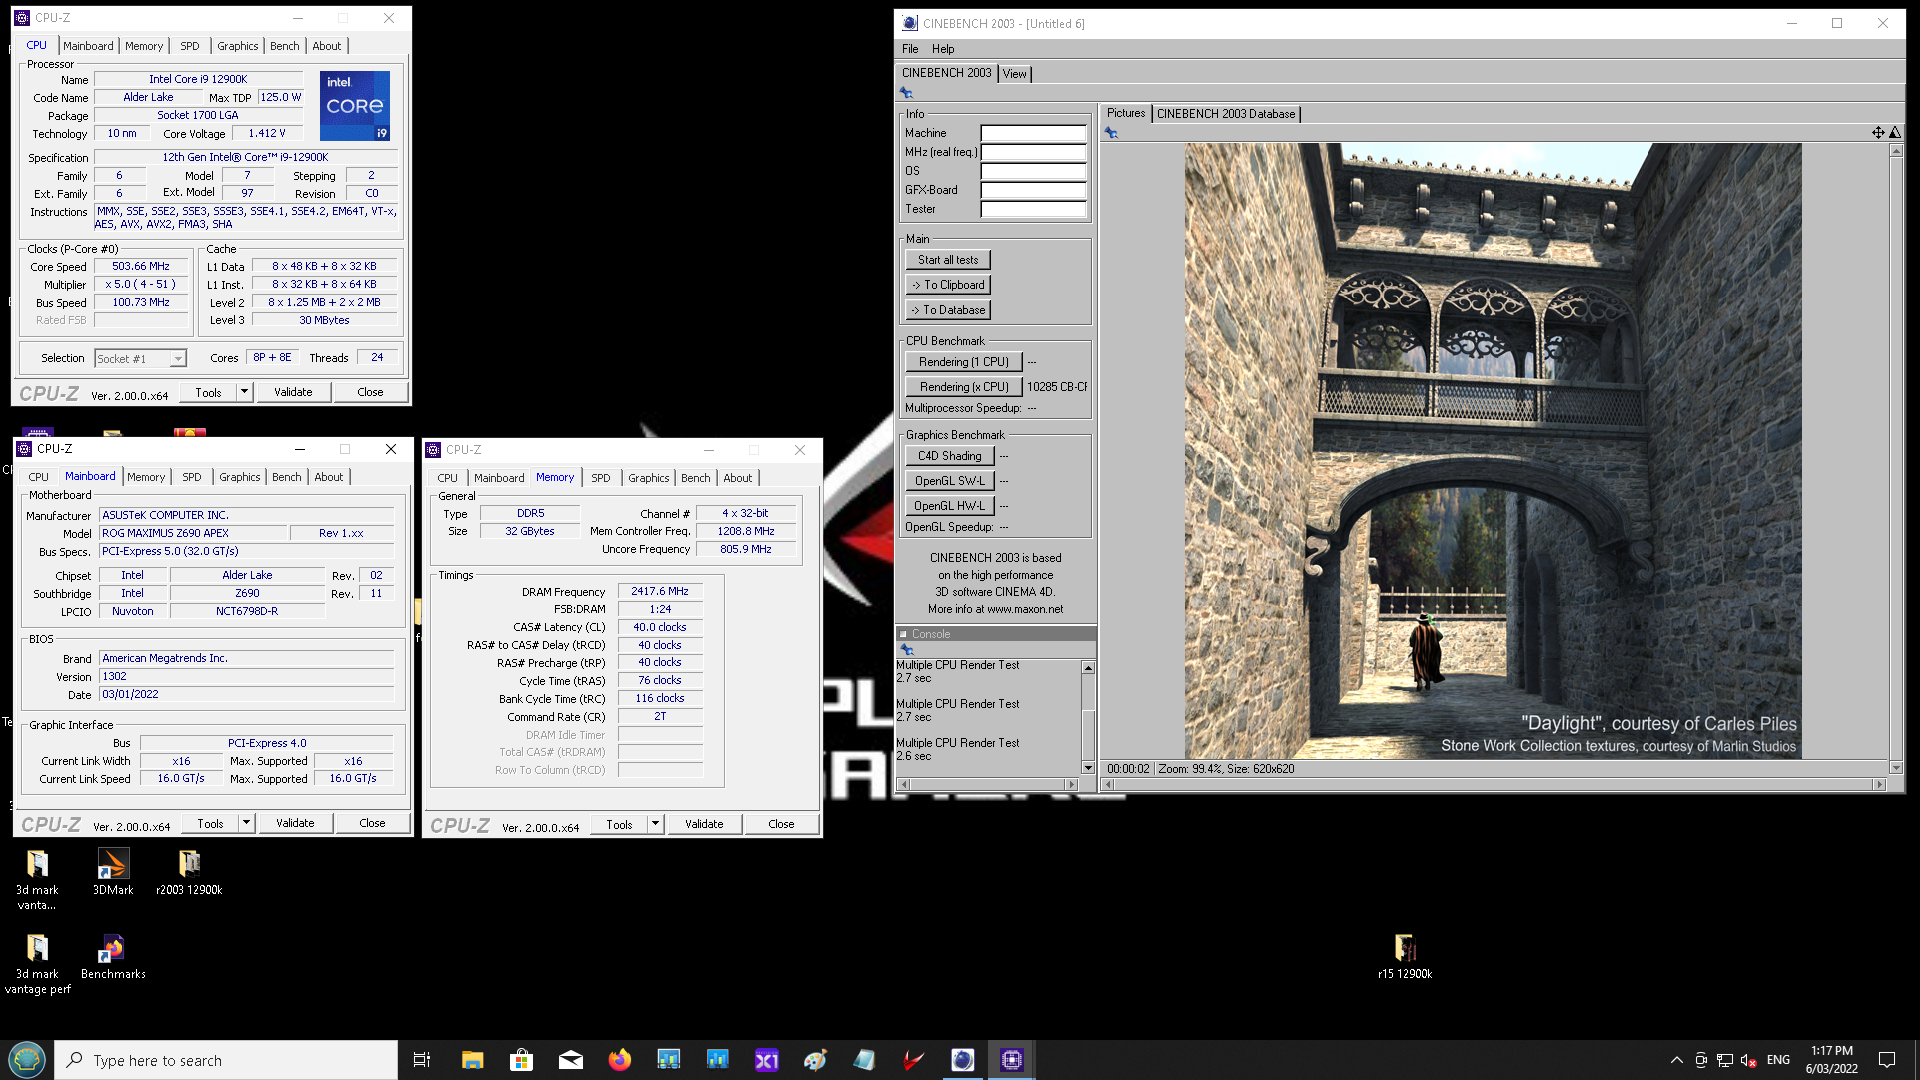Click the move-view cross icon in the picture viewer
The height and width of the screenshot is (1080, 1920).
point(1878,132)
